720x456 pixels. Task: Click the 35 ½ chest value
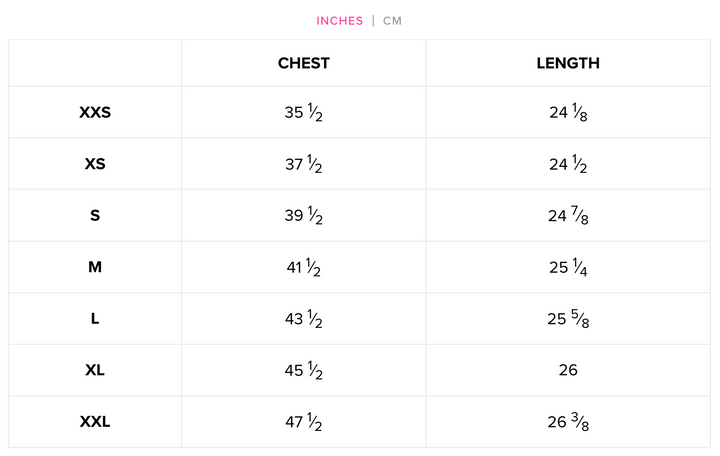303,113
